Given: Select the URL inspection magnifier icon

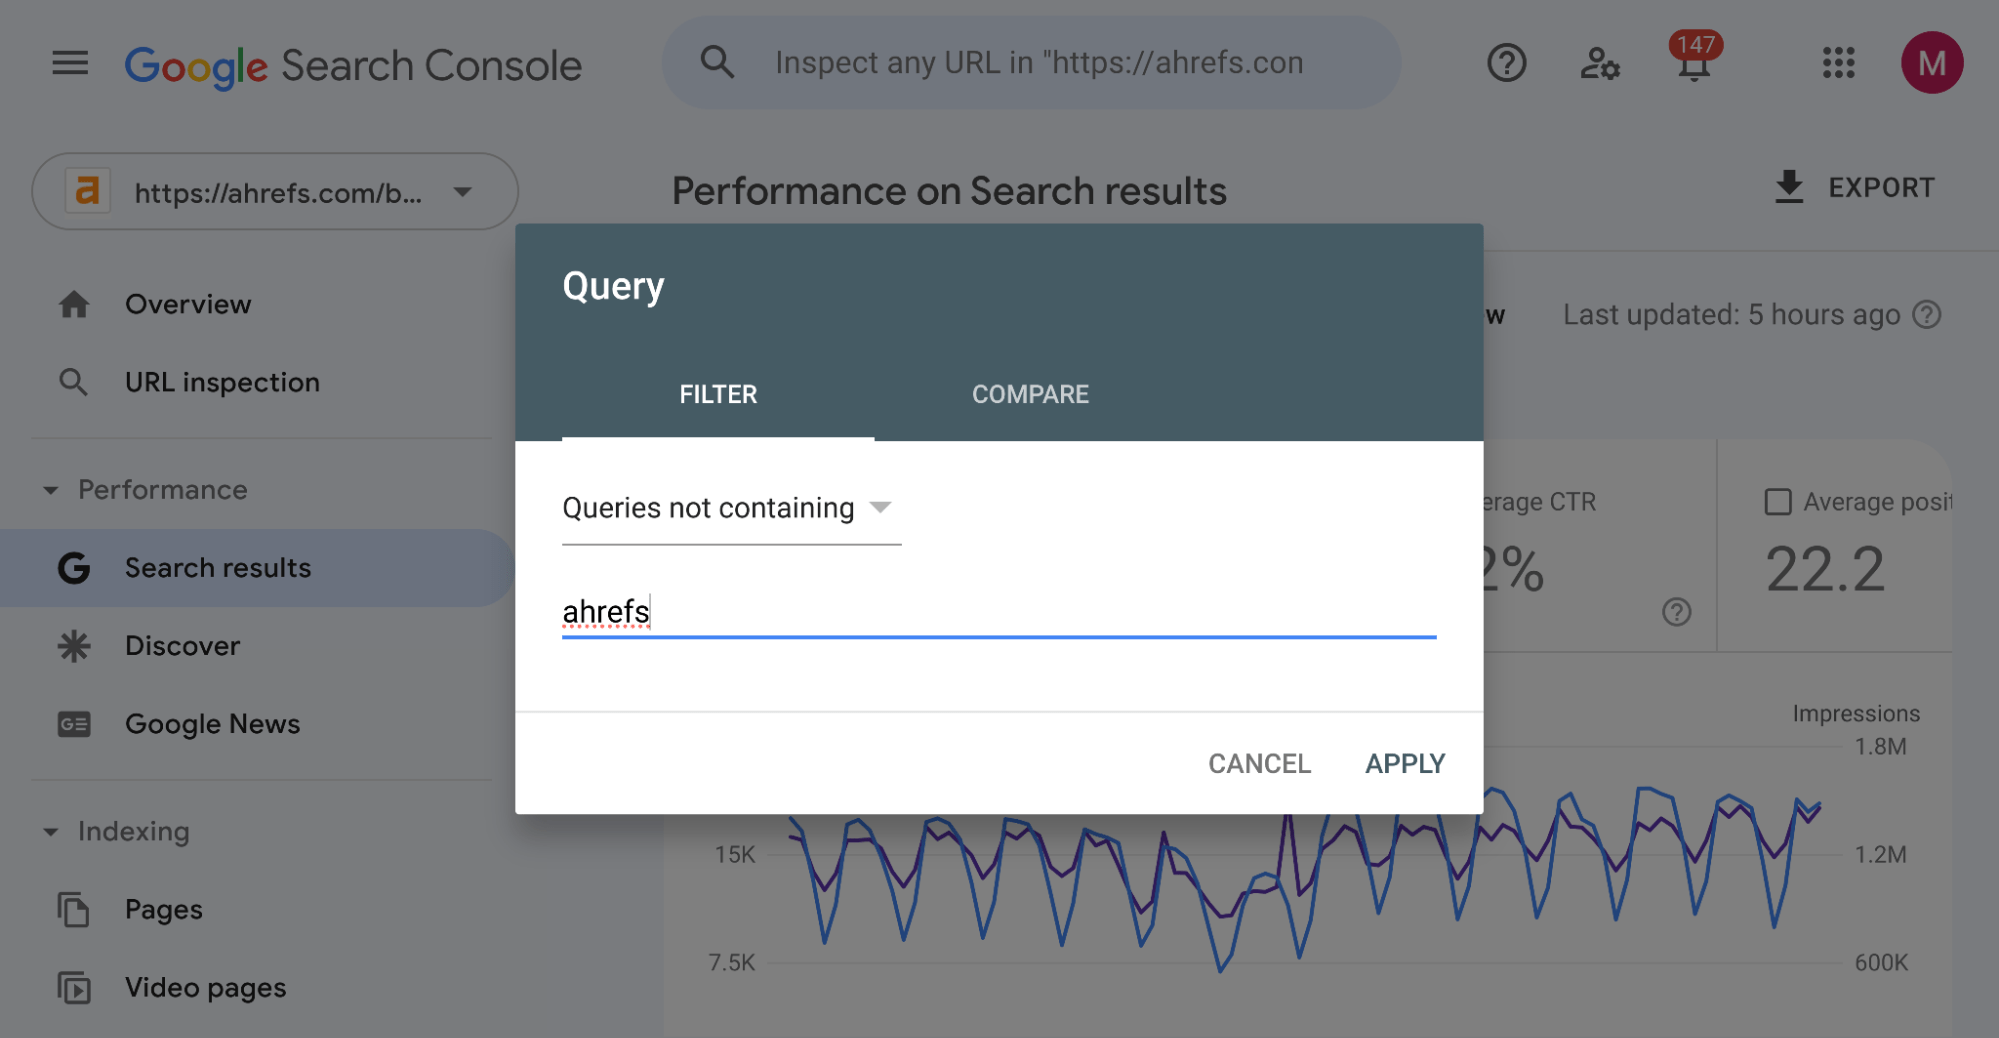Looking at the screenshot, I should [74, 381].
